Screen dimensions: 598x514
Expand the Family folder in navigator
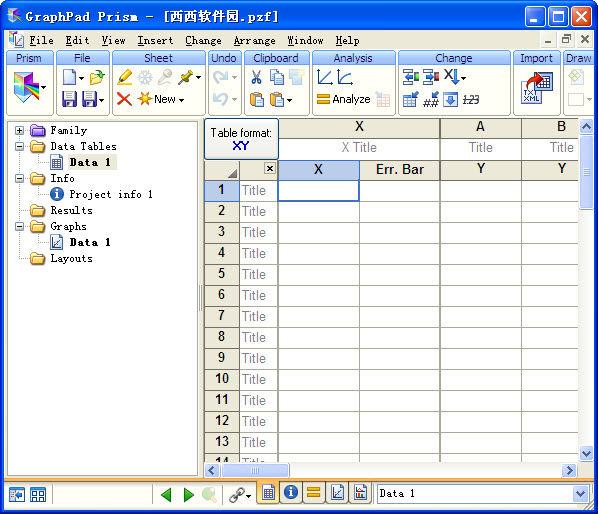(19, 130)
